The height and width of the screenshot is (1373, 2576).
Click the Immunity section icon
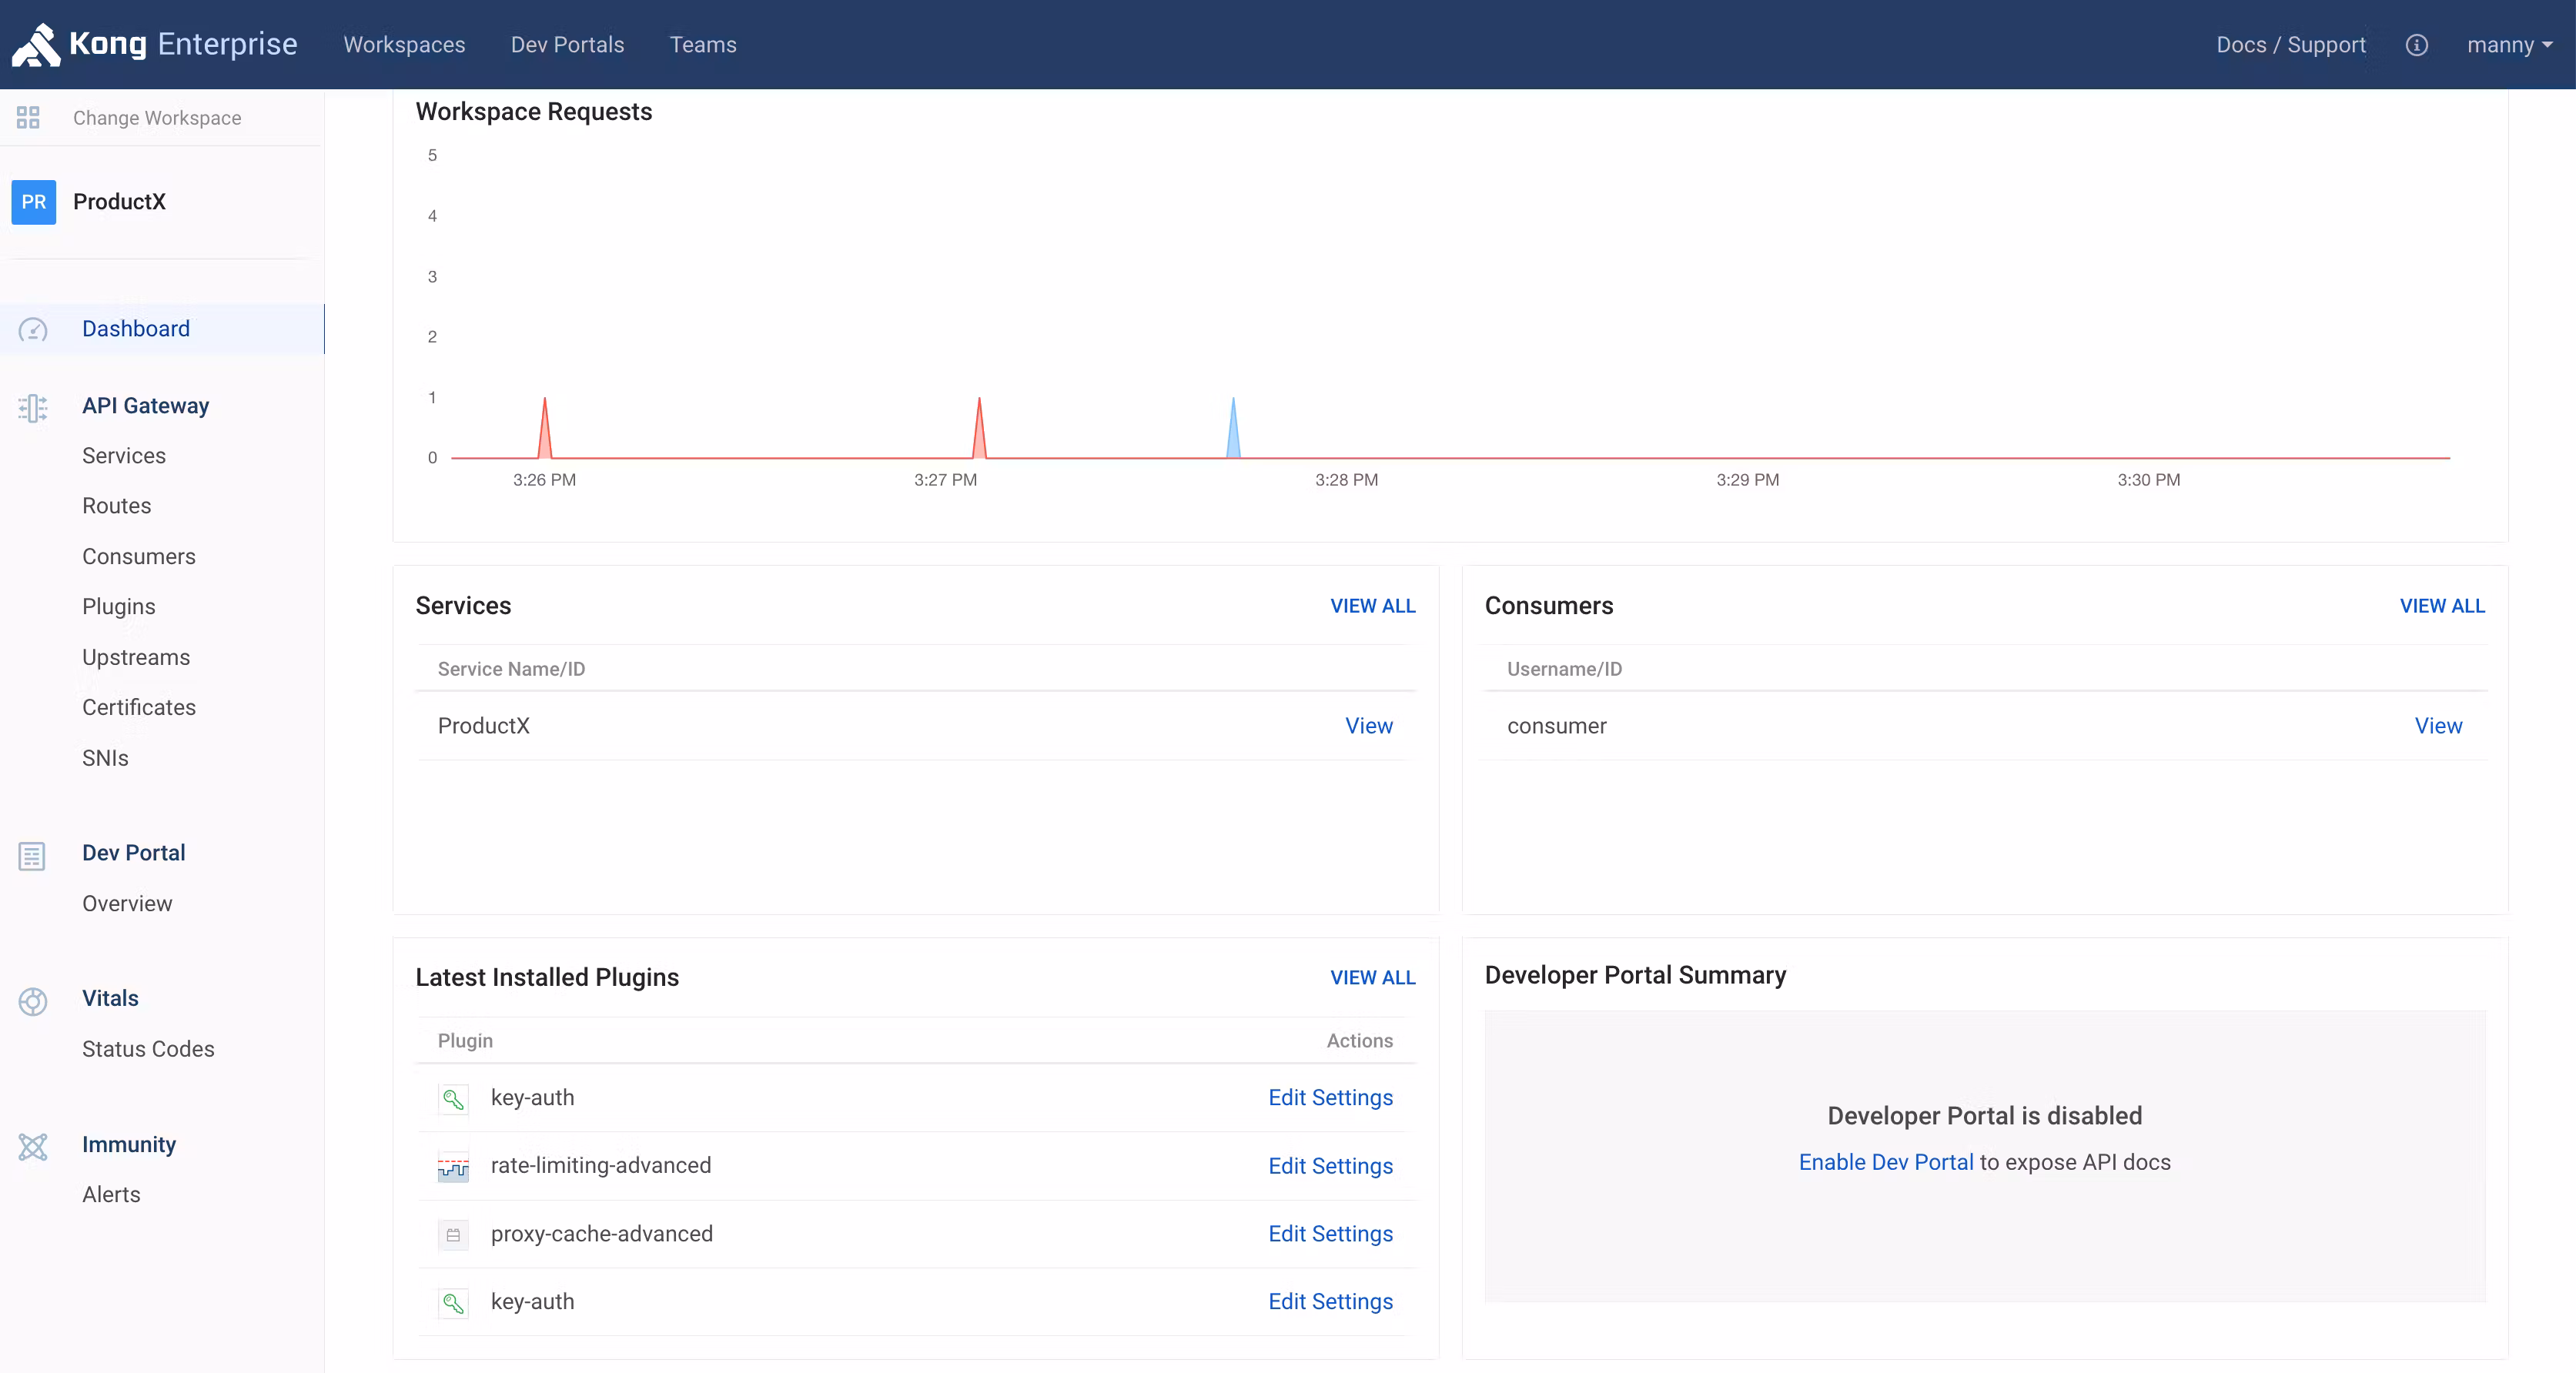point(33,1146)
